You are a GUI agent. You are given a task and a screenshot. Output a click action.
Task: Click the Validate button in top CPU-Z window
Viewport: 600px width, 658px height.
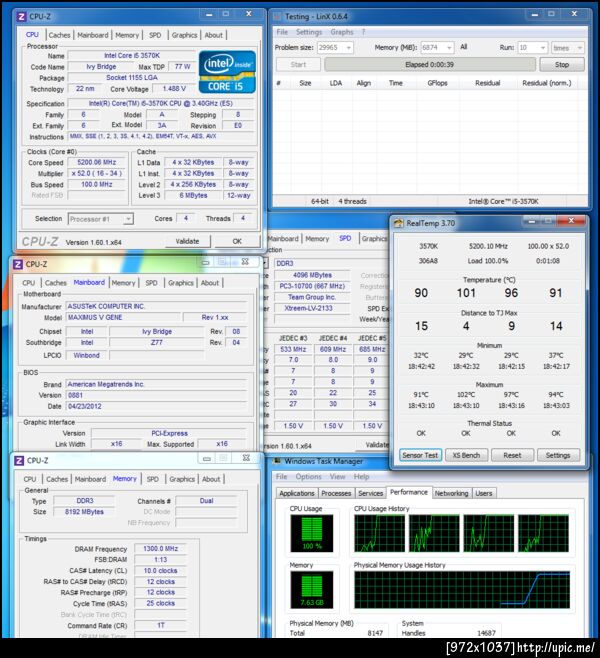click(187, 241)
